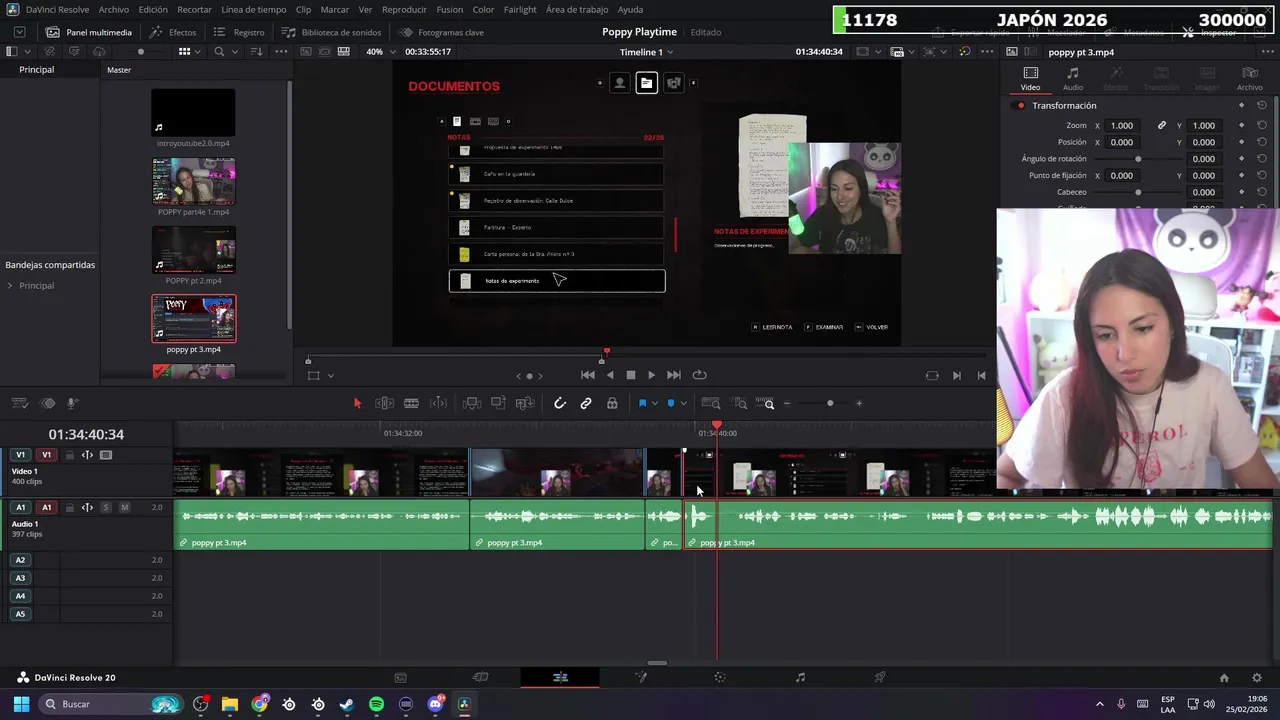Screen dimensions: 1280x720
Task: Add a blue flag to clip
Action: [642, 403]
